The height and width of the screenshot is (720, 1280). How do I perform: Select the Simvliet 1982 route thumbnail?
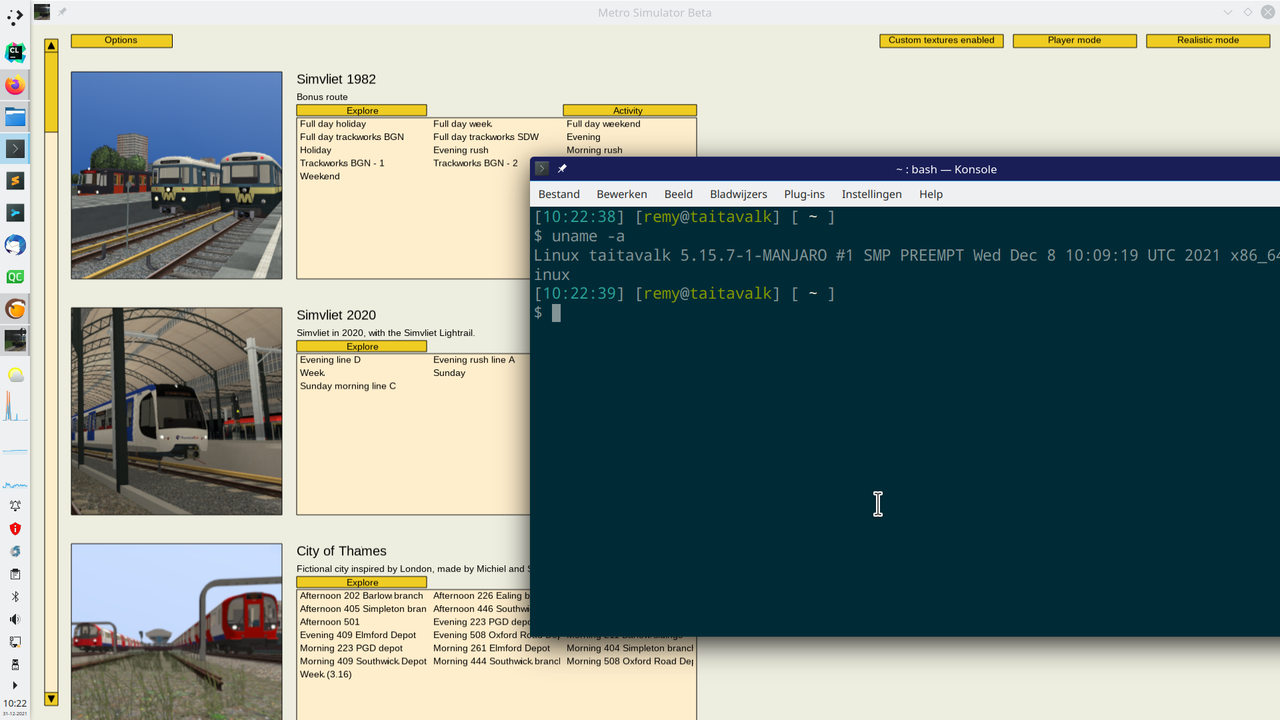pyautogui.click(x=177, y=175)
